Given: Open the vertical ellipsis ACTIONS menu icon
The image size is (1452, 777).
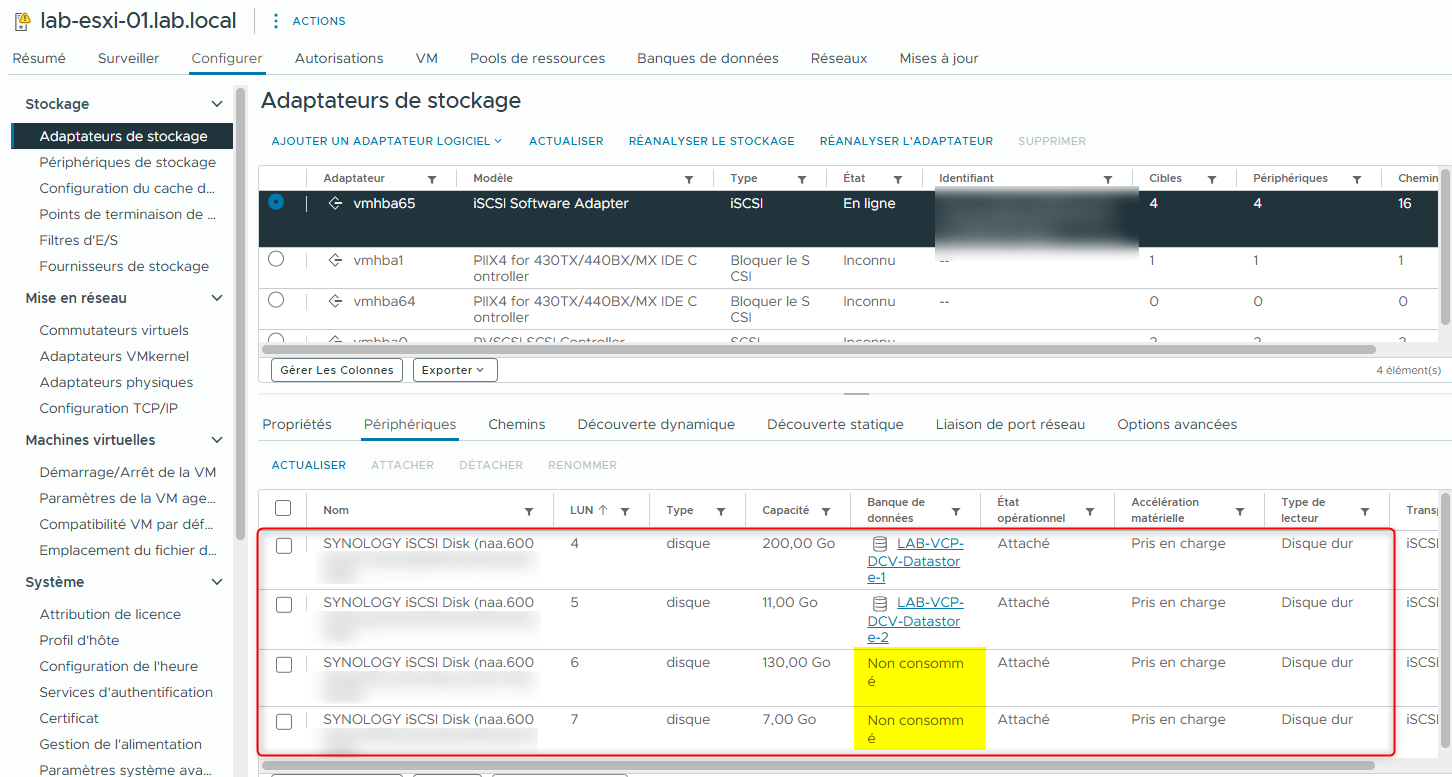Looking at the screenshot, I should pyautogui.click(x=276, y=20).
